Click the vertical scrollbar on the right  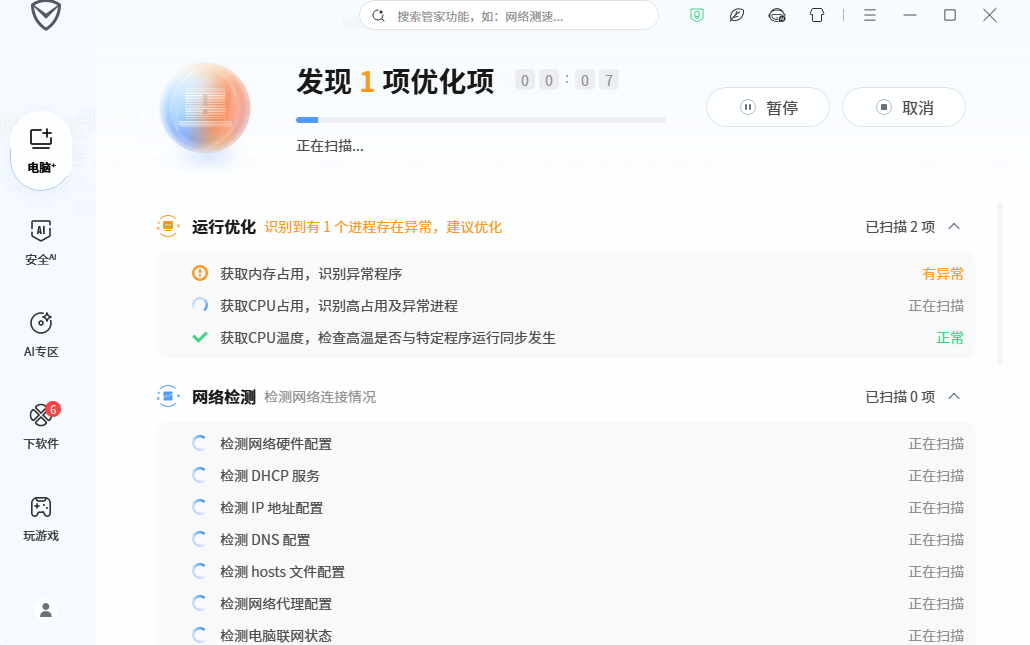[1000, 284]
